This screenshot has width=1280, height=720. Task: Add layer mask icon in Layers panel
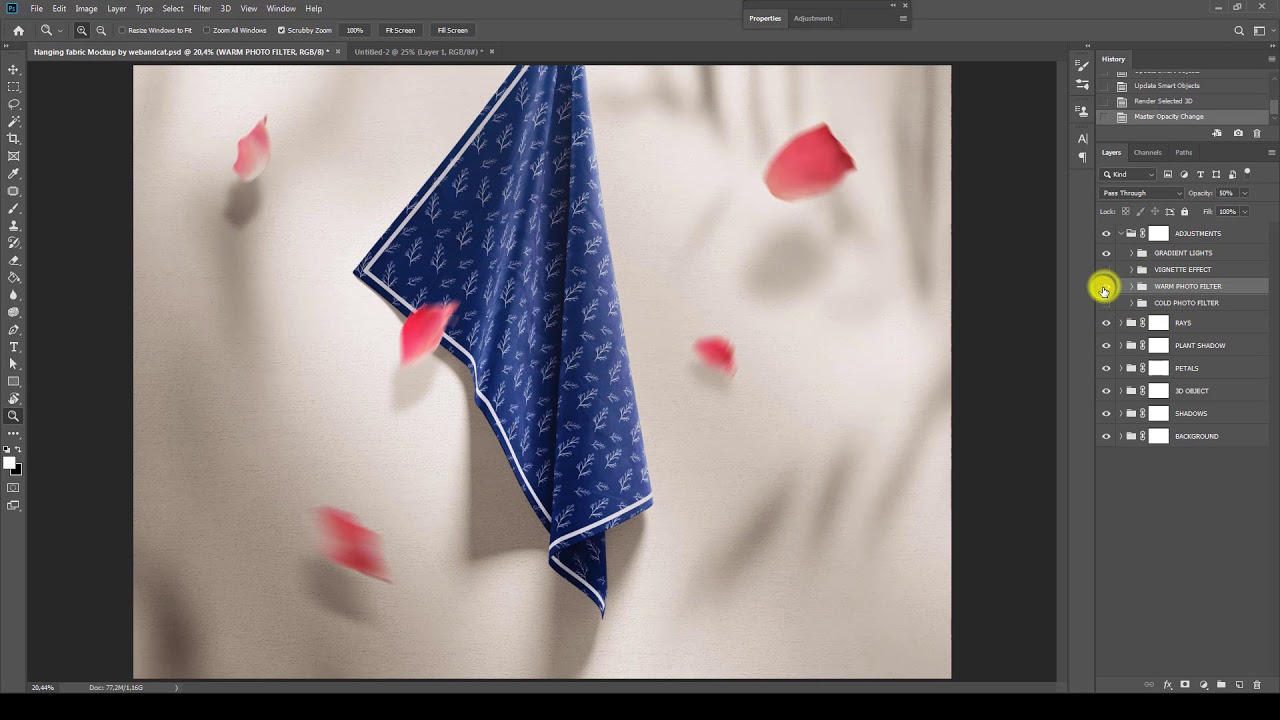pyautogui.click(x=1185, y=685)
